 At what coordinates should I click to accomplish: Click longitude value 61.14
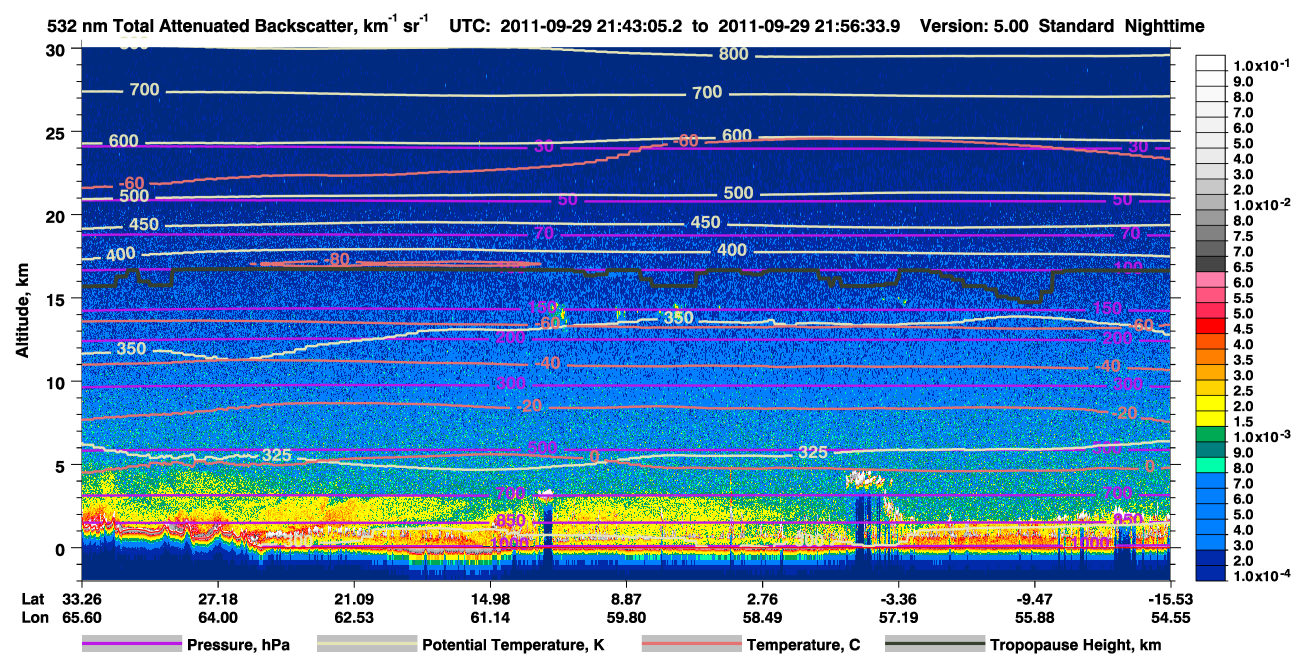[489, 618]
